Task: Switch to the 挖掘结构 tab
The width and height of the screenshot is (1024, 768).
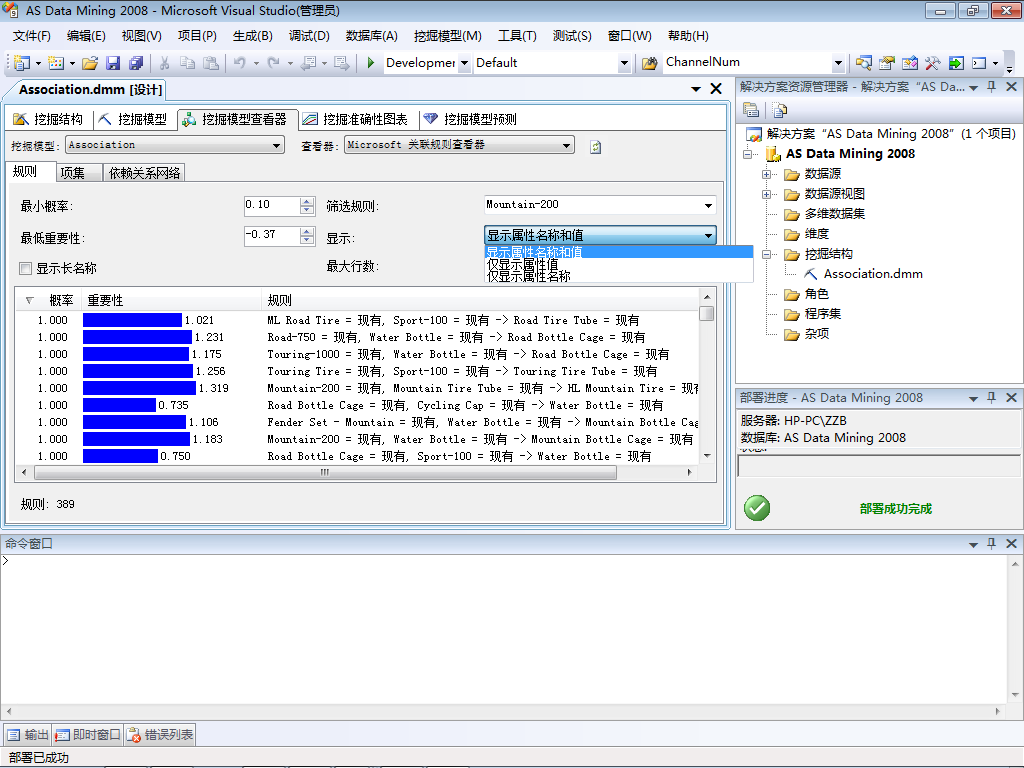Action: (49, 119)
